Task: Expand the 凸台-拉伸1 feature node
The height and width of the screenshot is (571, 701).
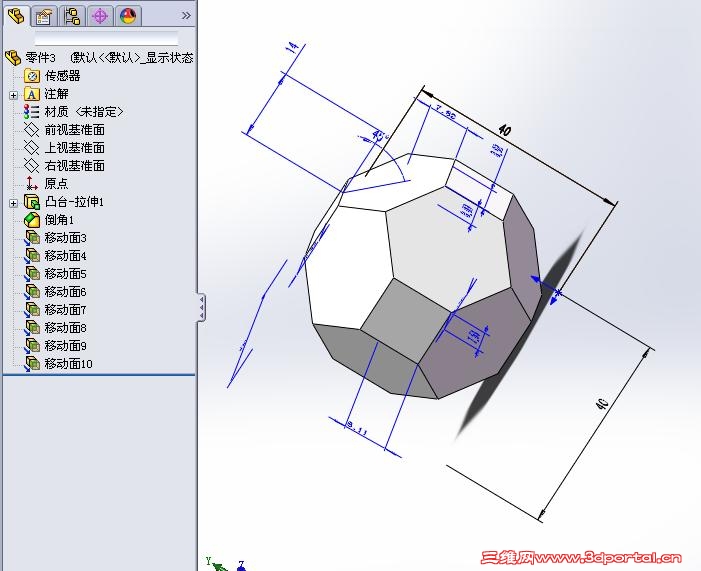Action: point(13,203)
